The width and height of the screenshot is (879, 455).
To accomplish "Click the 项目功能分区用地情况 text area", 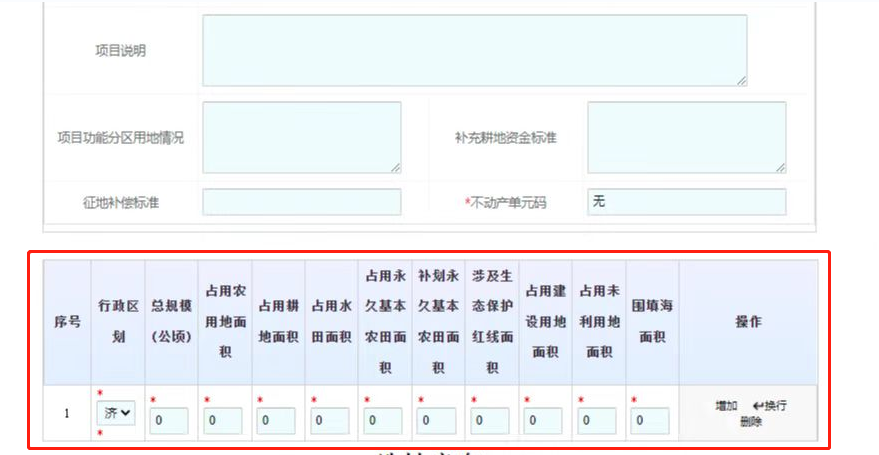I will point(301,137).
